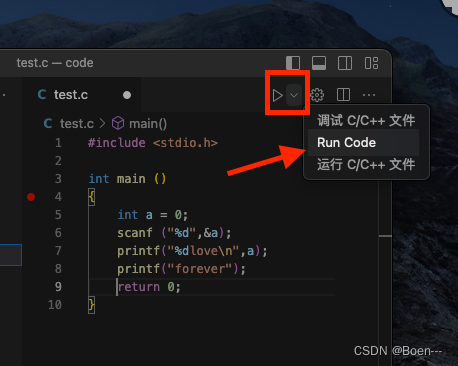Expand the run options dropdown chevron
Viewport: 458px width, 366px height.
[294, 95]
